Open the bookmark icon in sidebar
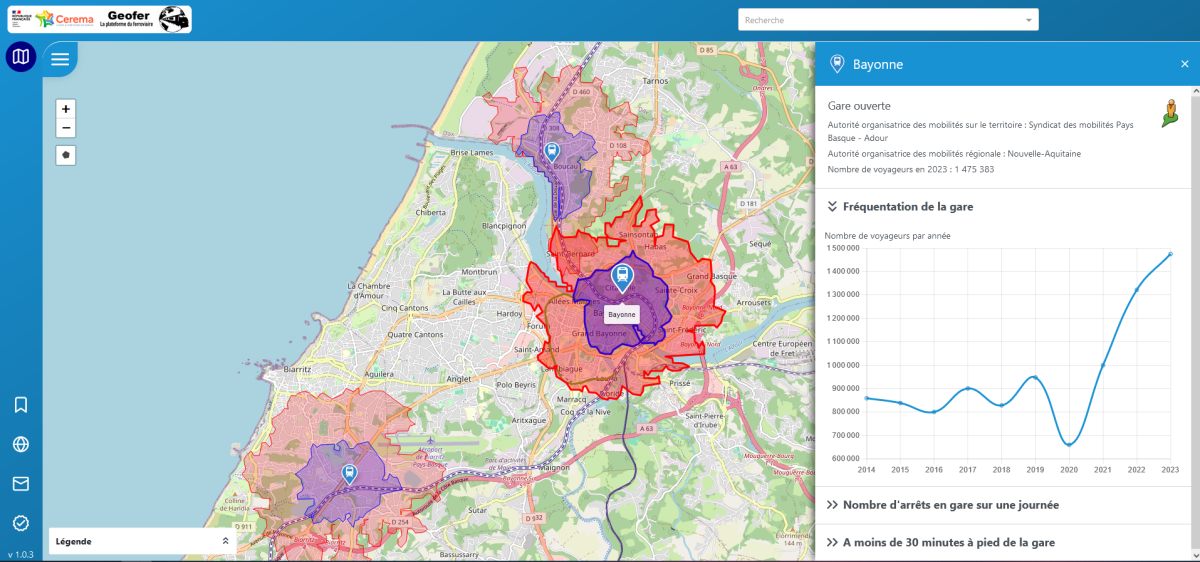Screen dimensions: 1200x562 click(x=21, y=405)
